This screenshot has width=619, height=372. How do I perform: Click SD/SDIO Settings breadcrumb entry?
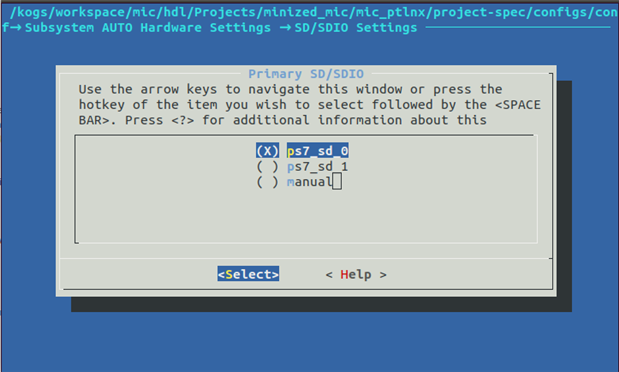(x=356, y=28)
